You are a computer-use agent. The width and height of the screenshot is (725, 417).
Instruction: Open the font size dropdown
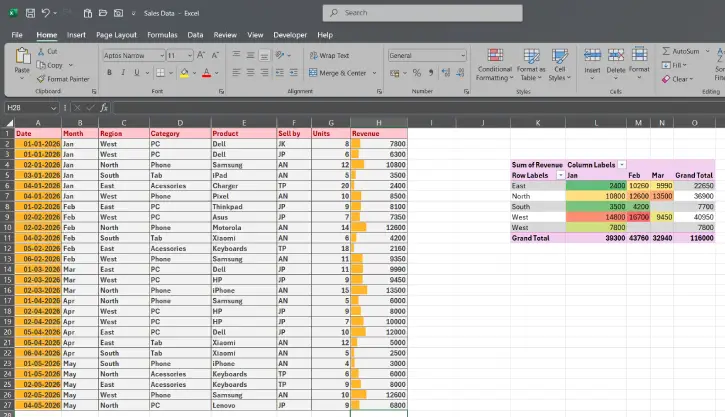190,55
